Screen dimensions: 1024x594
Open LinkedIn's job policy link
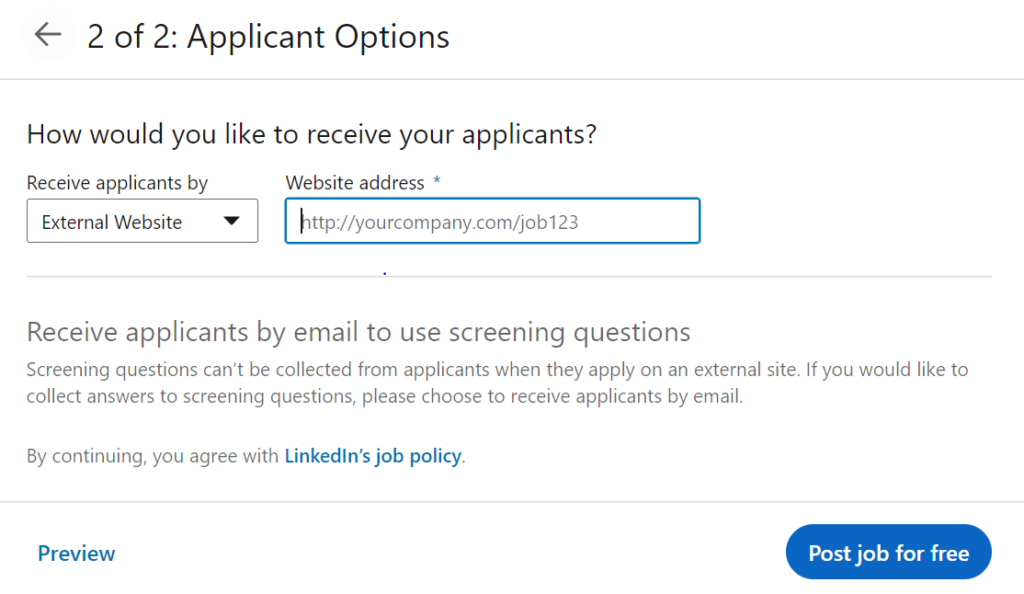[x=373, y=456]
